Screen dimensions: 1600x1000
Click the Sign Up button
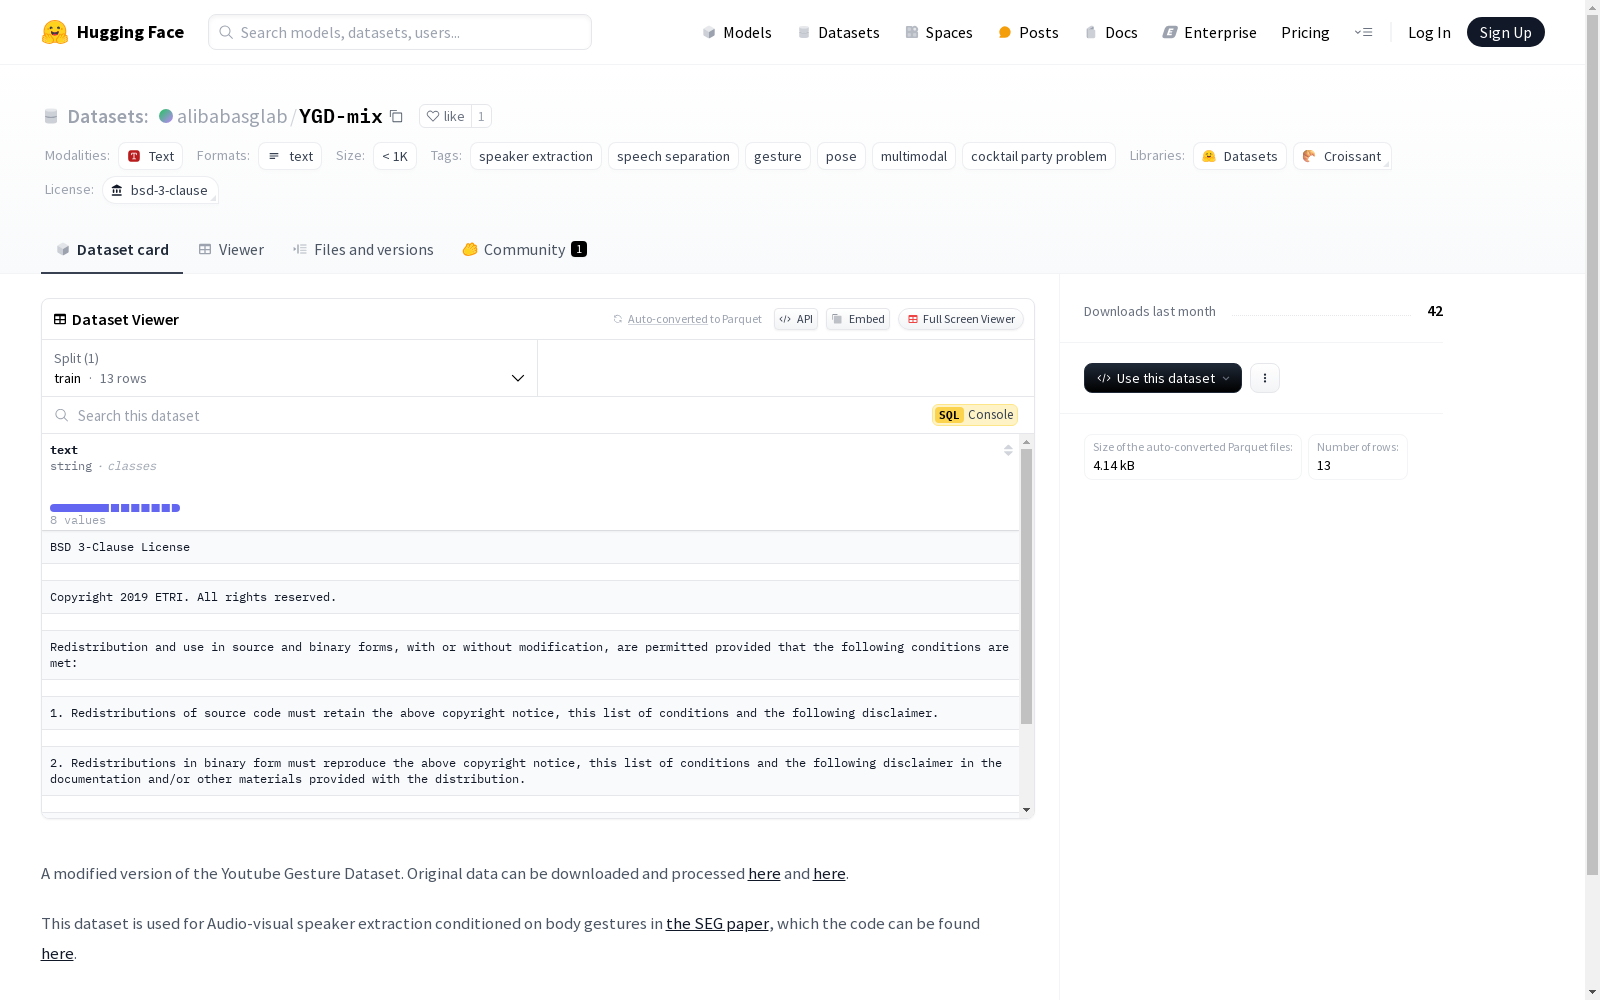(1506, 32)
